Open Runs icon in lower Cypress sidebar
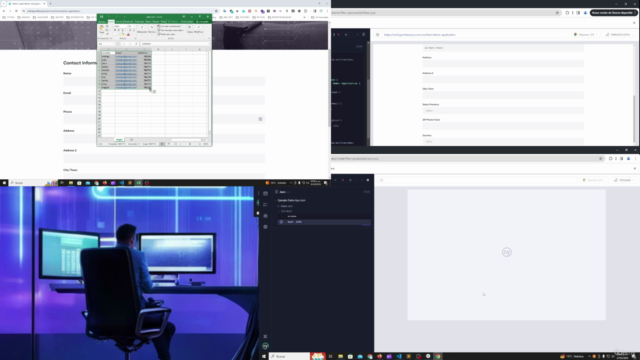 point(265,204)
